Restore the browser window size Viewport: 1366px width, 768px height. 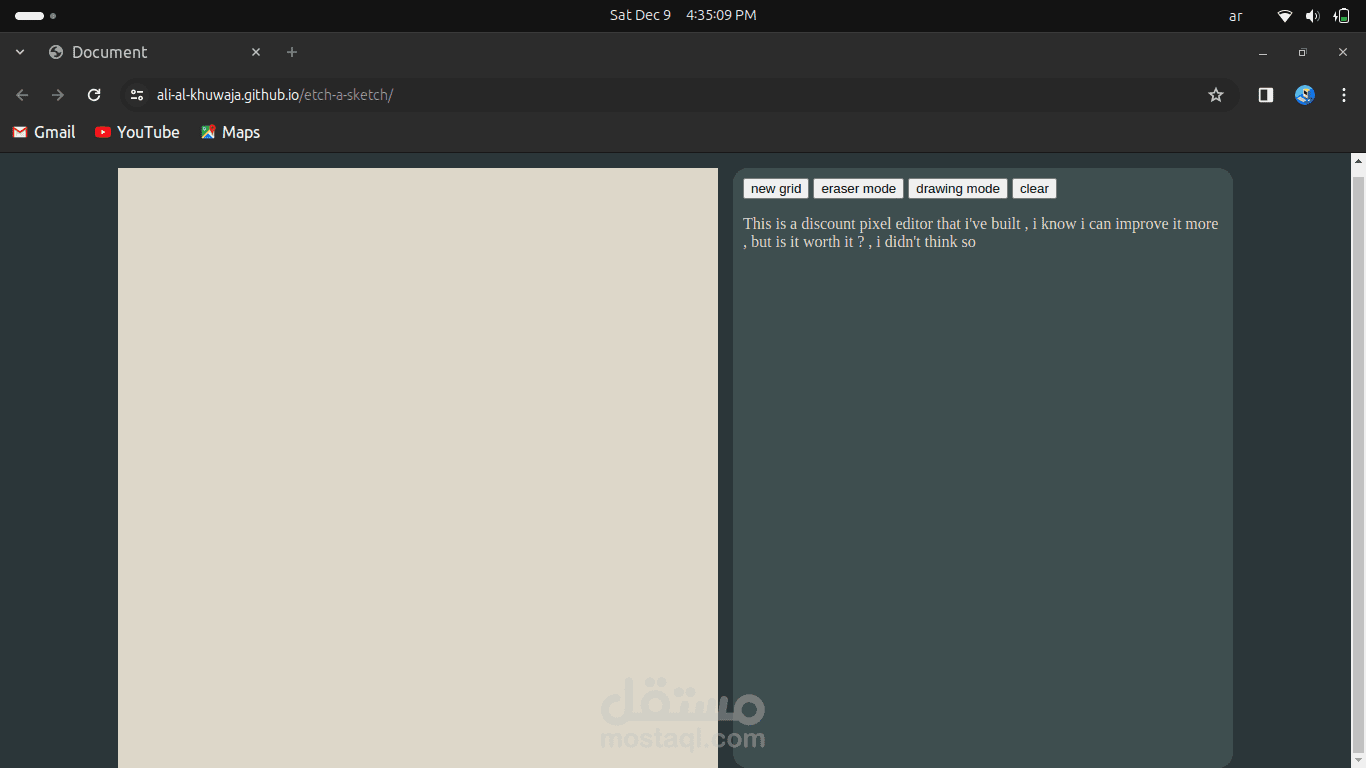[1302, 52]
